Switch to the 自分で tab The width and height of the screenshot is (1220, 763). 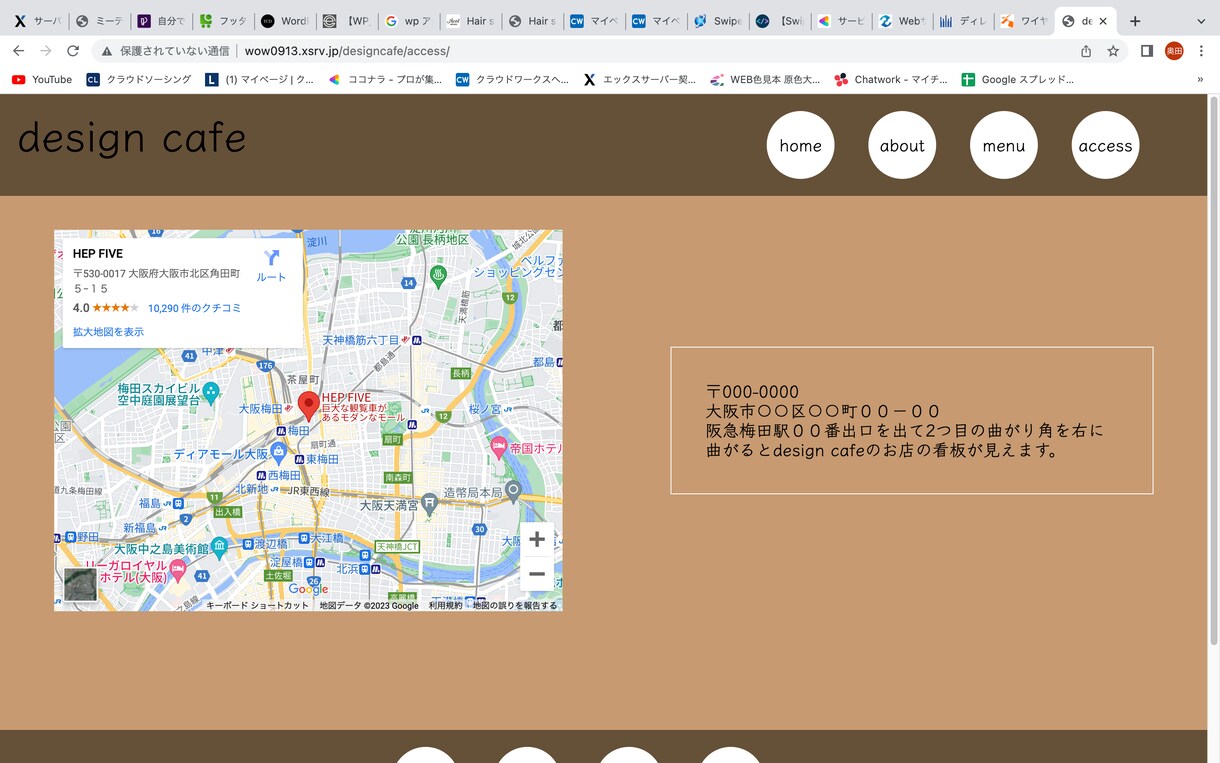(x=160, y=21)
